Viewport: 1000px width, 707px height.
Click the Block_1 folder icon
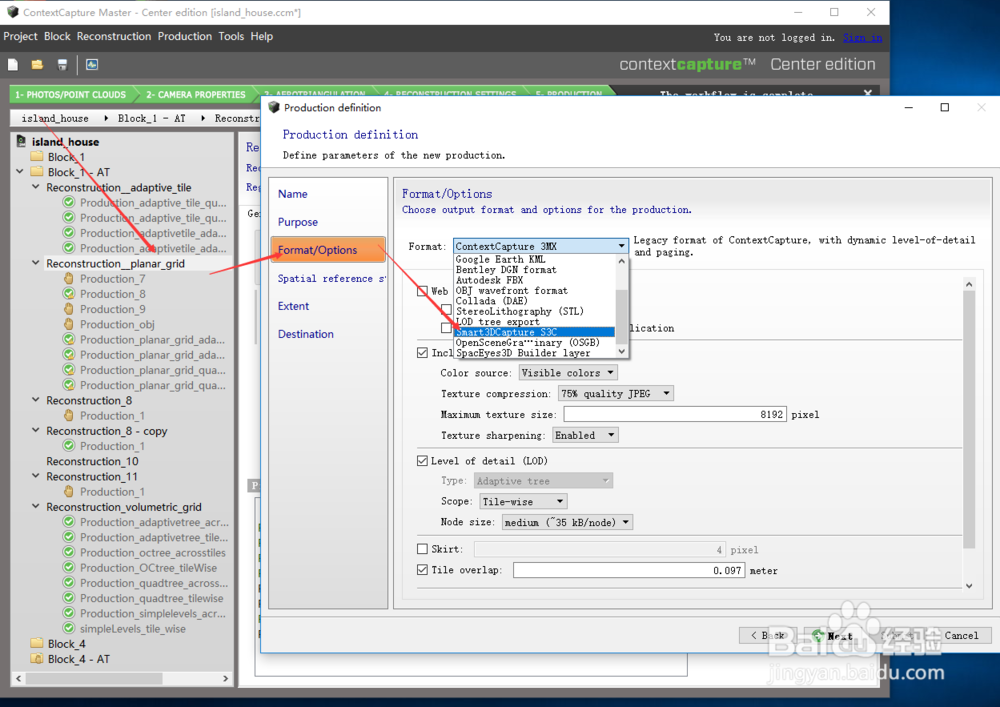37,156
